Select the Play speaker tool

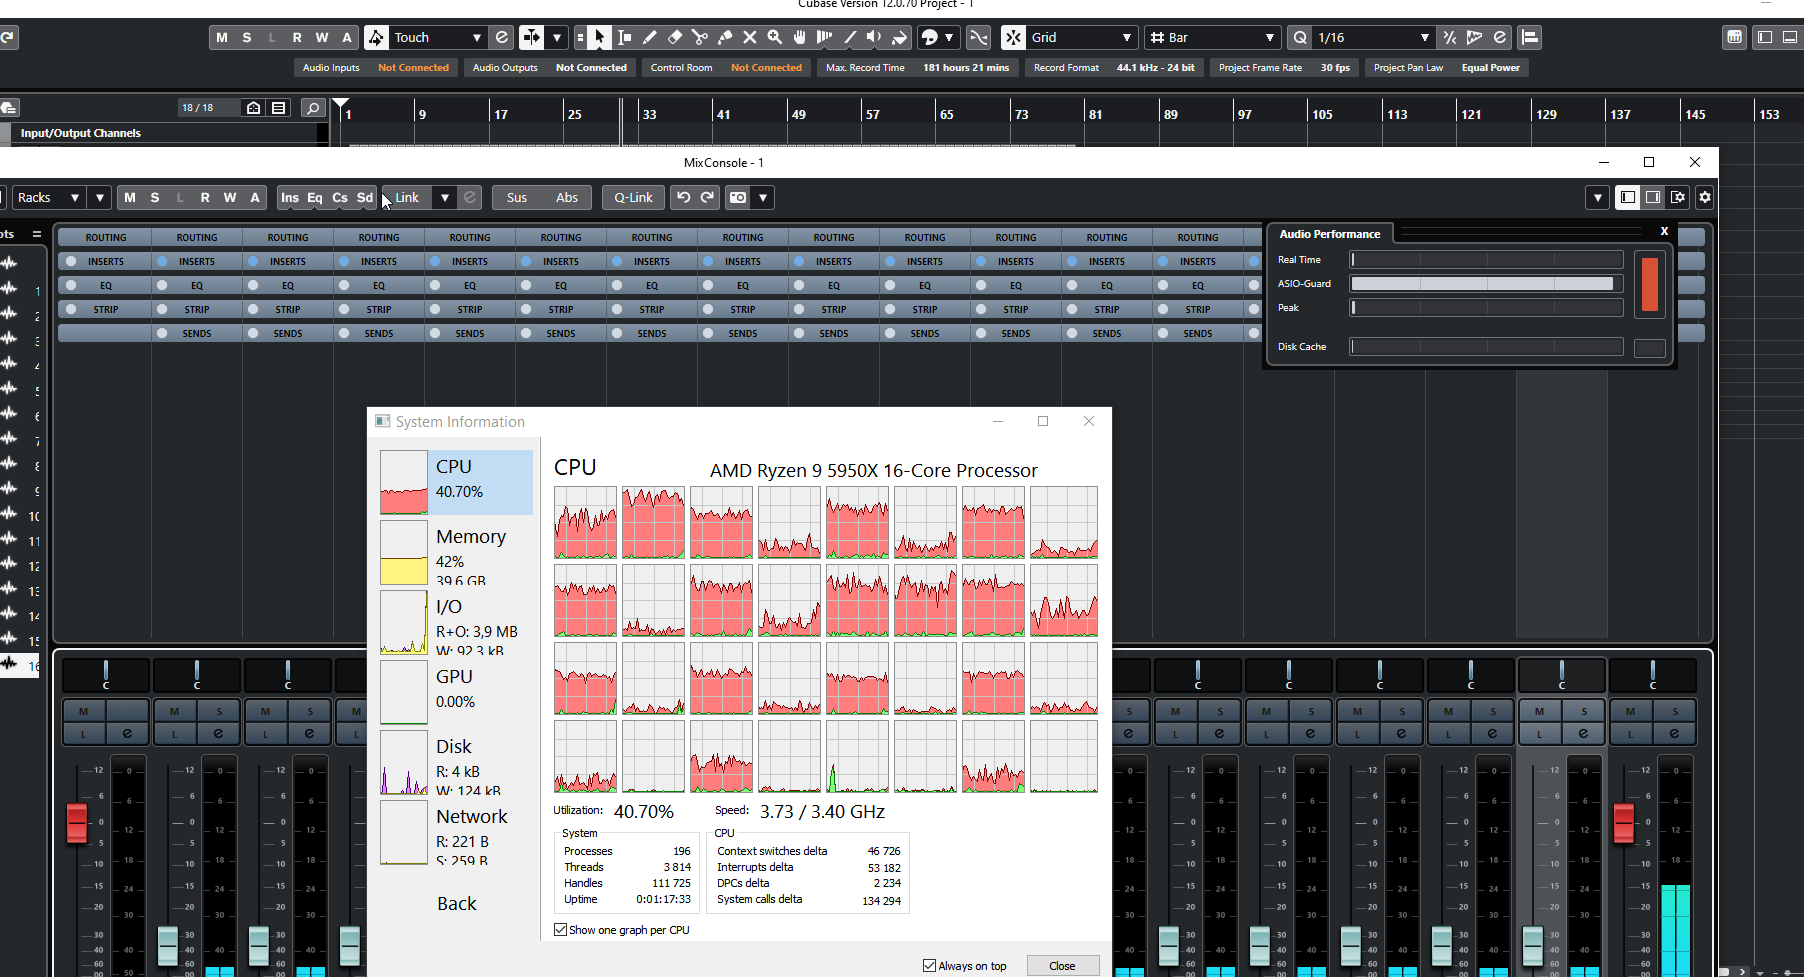pos(875,38)
